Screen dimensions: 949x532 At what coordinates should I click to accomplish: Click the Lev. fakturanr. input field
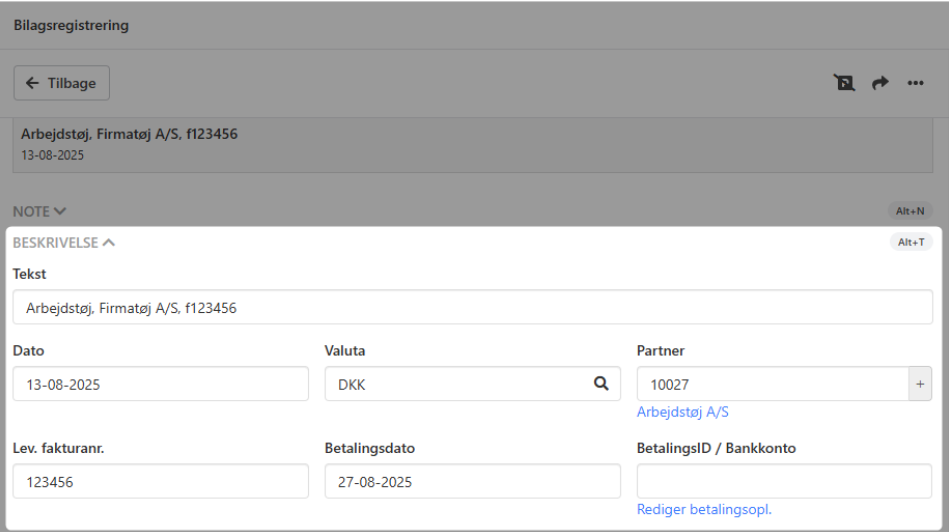coord(160,481)
